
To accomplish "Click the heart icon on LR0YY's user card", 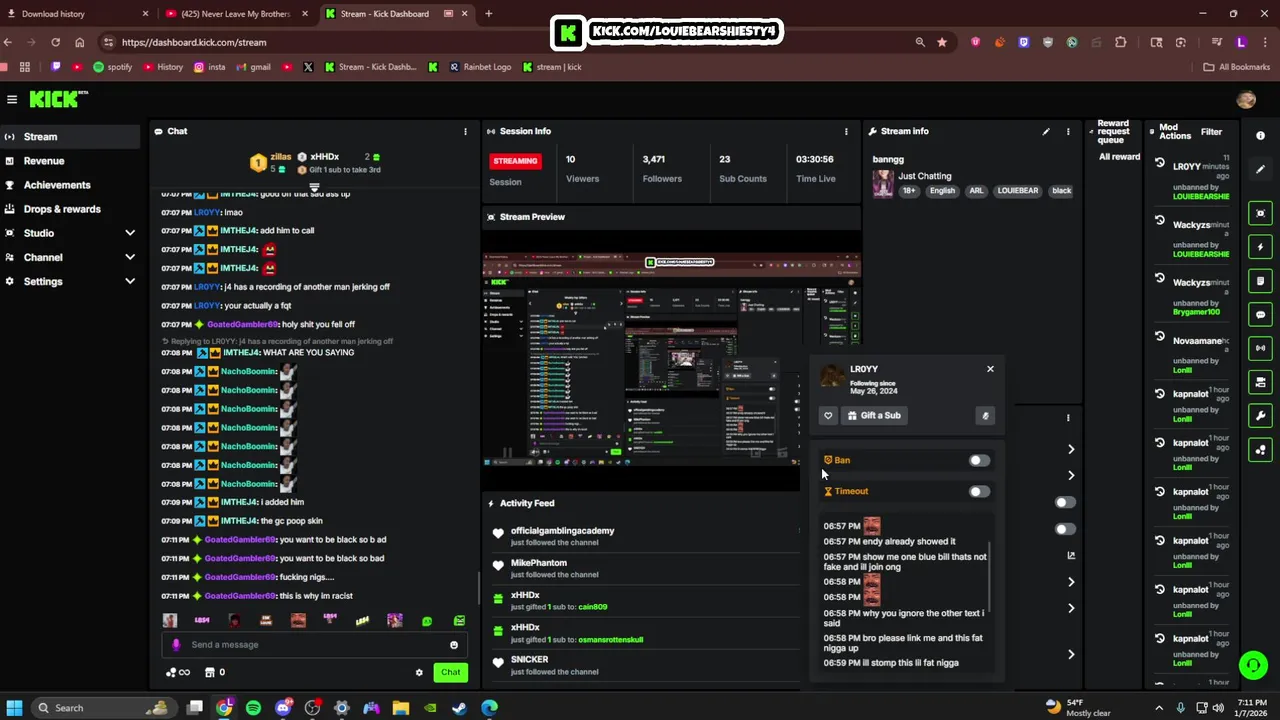I will tap(828, 415).
